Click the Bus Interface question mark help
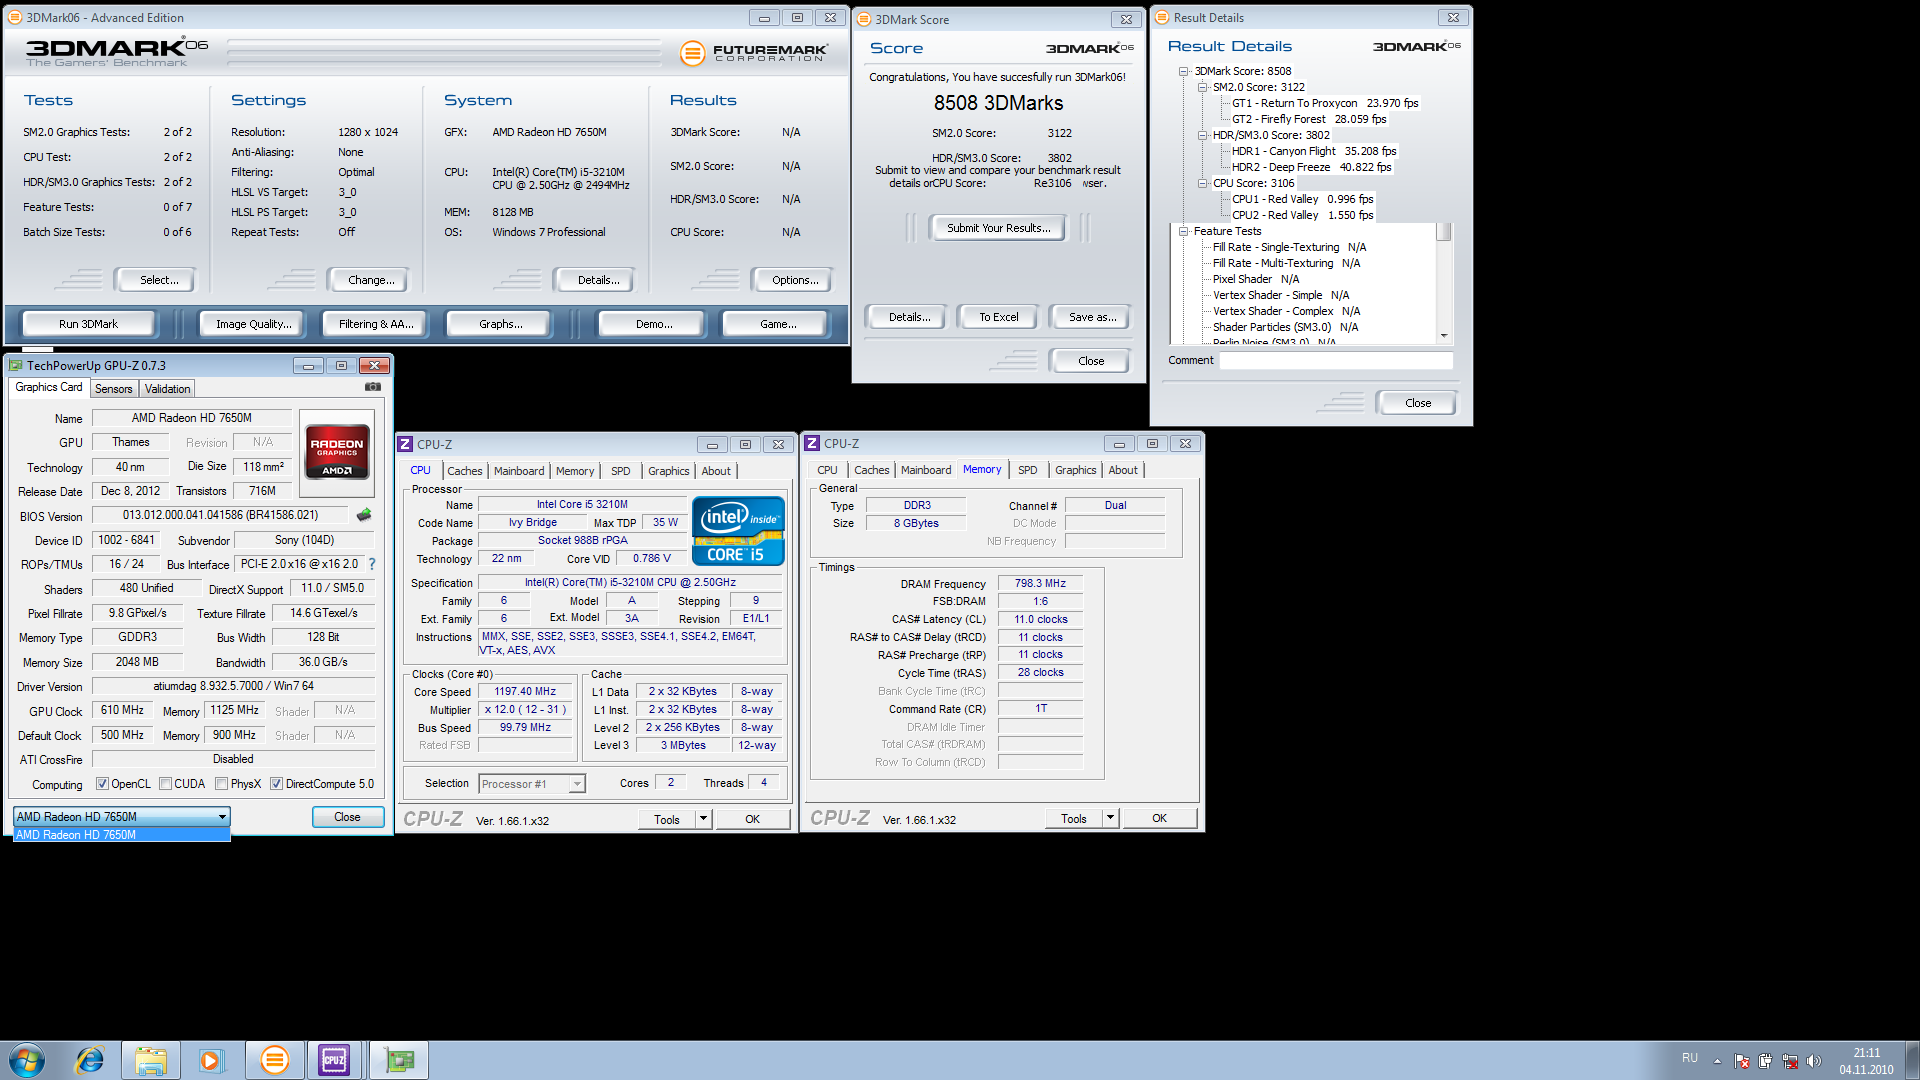 [371, 564]
